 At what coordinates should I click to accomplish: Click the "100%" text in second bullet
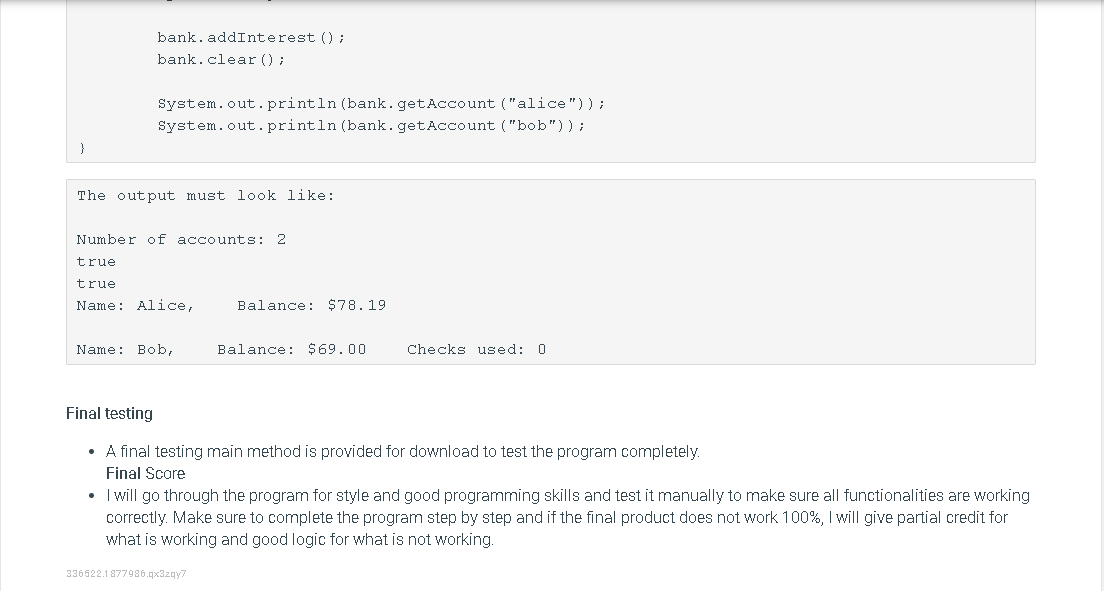click(x=801, y=518)
